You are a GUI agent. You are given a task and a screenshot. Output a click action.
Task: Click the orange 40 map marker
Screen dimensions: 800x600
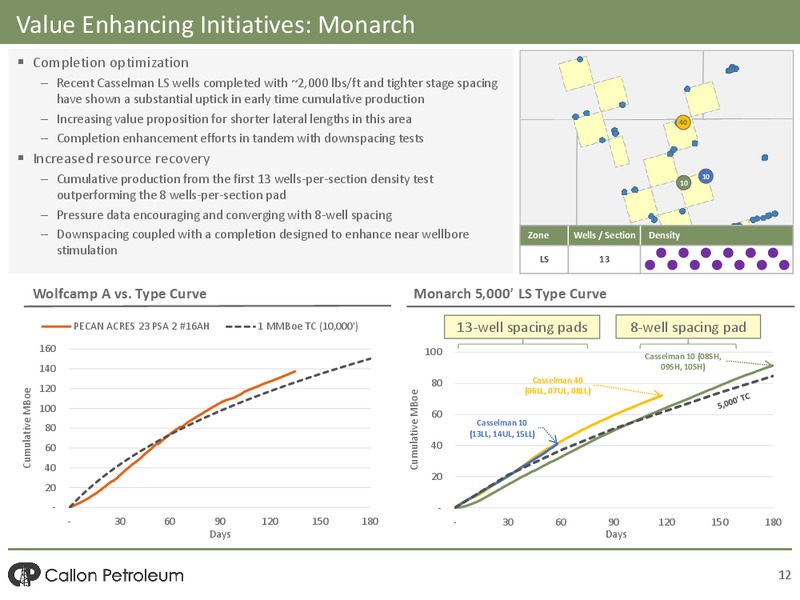click(x=683, y=122)
